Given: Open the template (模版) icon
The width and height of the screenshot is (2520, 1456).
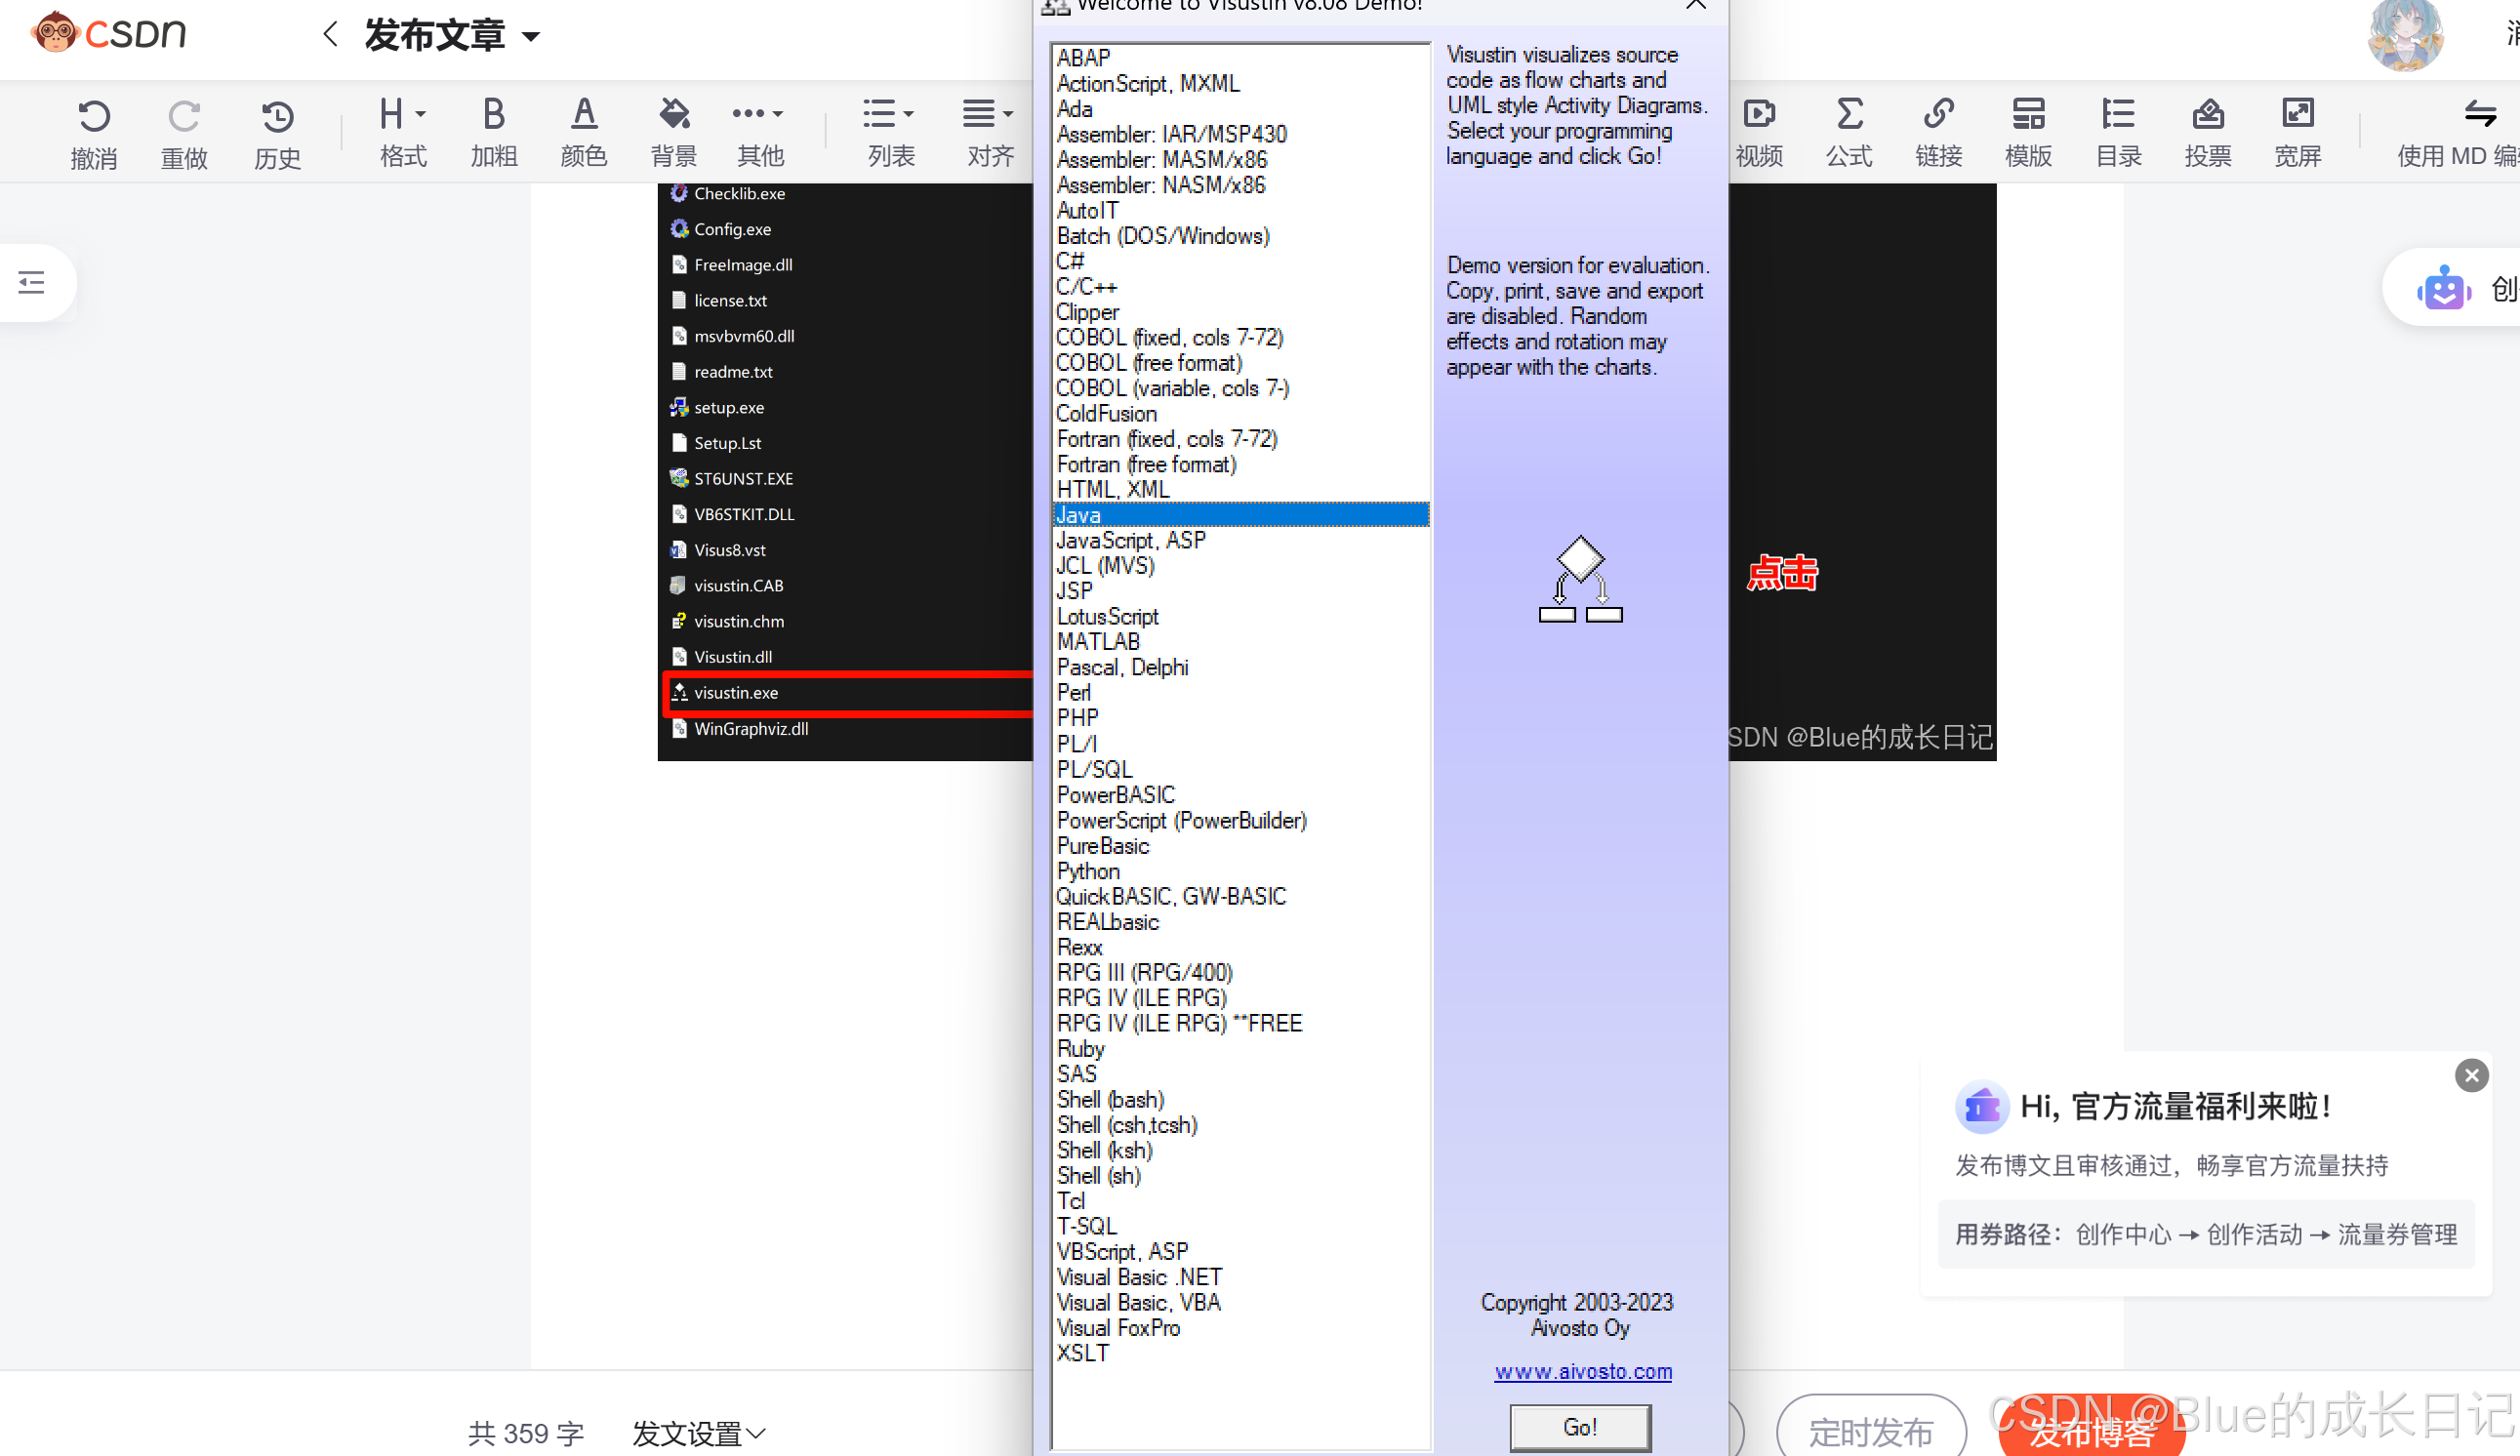Looking at the screenshot, I should click(x=2028, y=114).
